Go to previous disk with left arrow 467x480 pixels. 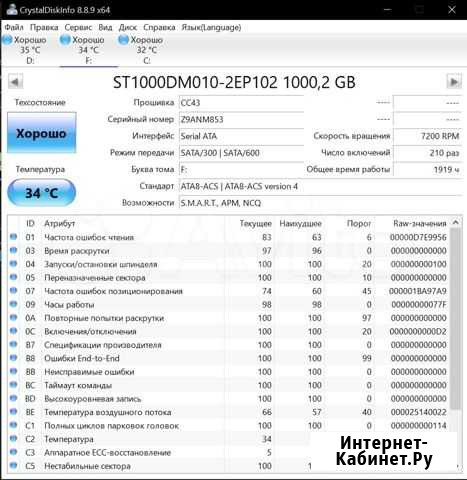[x=15, y=82]
